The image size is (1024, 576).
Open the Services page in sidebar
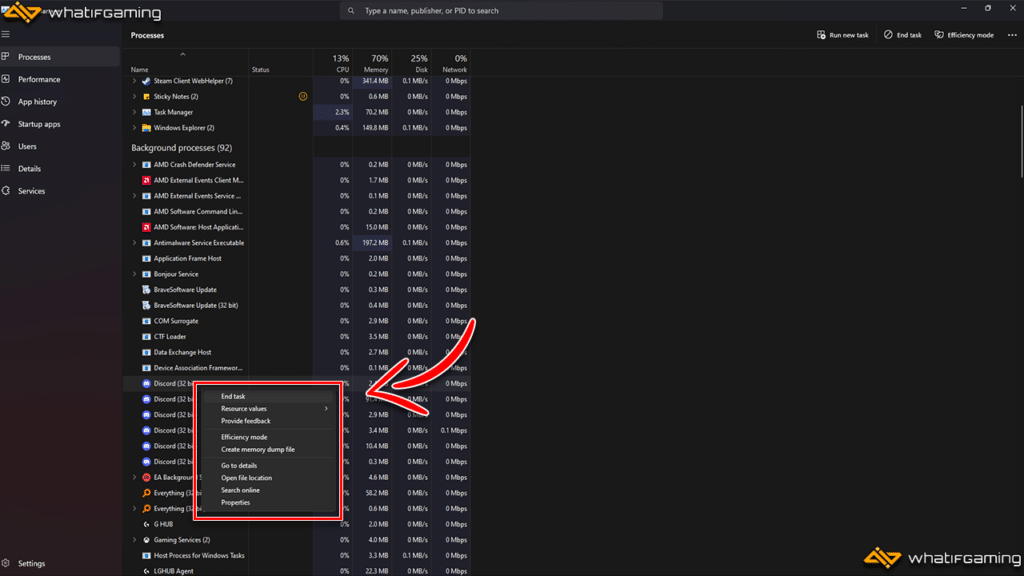coord(31,191)
